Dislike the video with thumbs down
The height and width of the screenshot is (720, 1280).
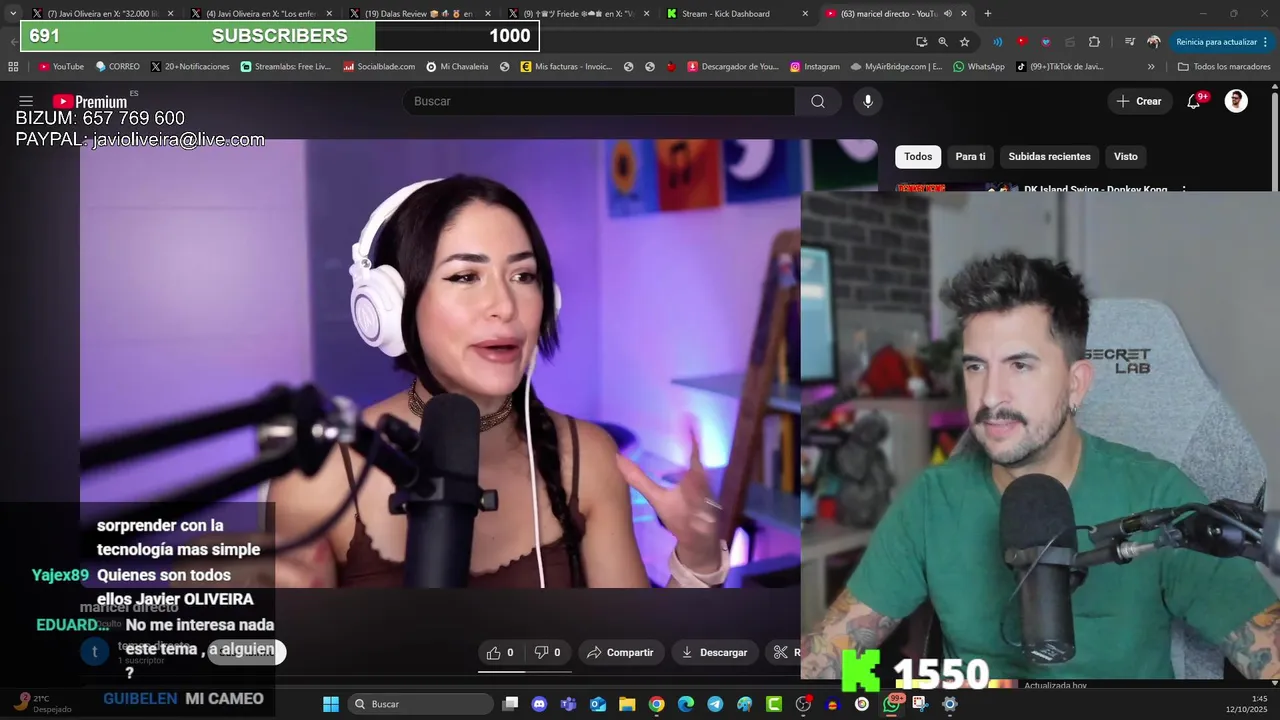[x=547, y=652]
